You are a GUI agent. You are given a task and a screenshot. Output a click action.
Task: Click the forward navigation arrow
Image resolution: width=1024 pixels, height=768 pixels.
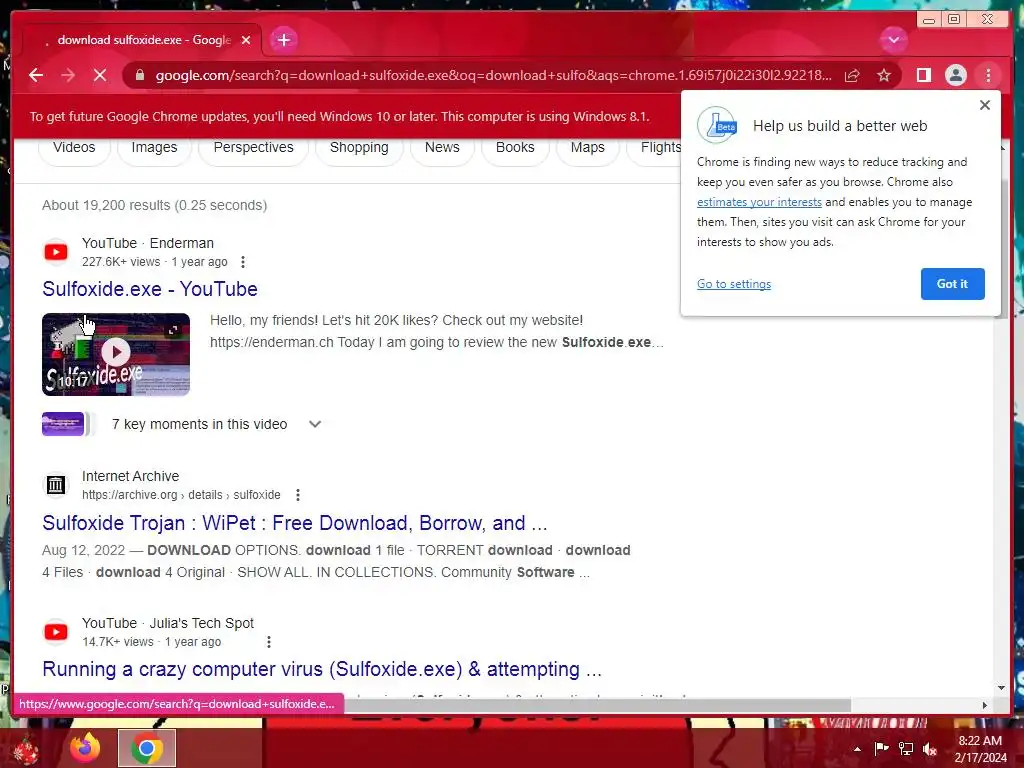click(x=68, y=75)
